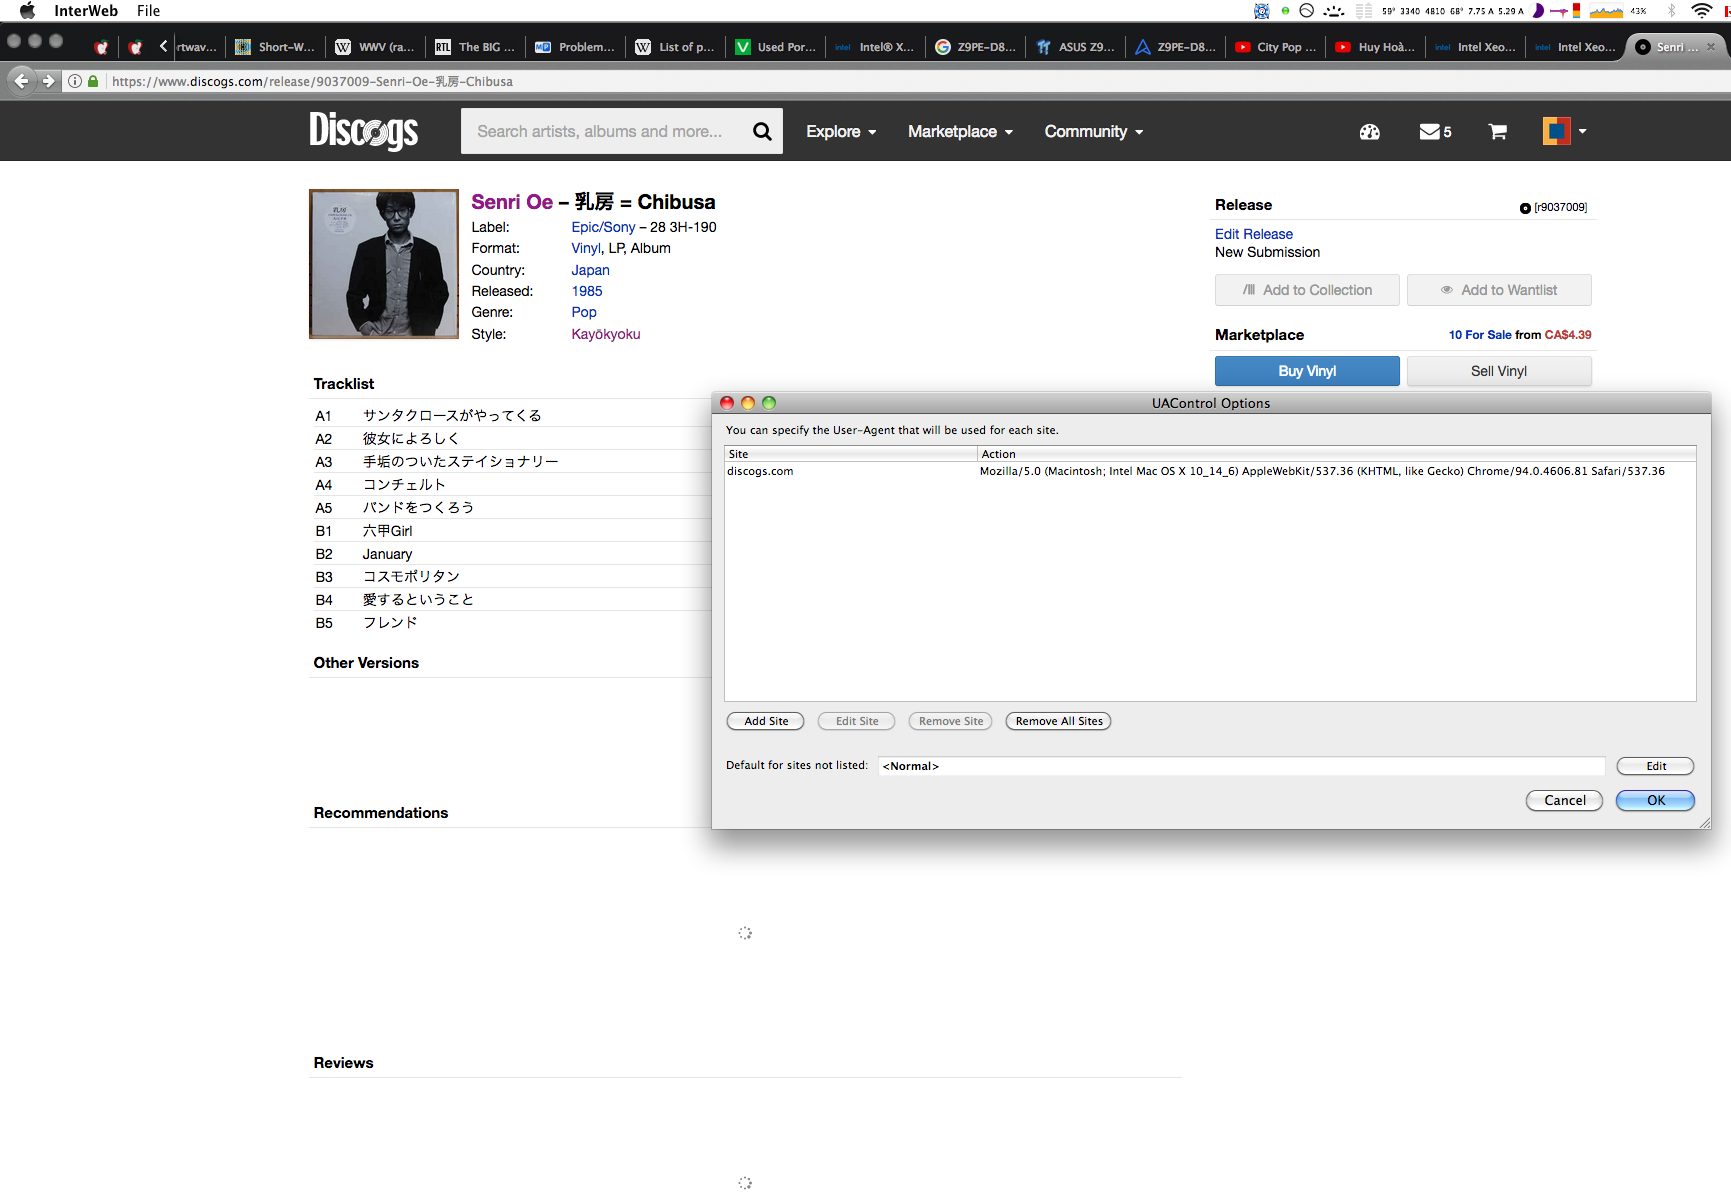Click the red and yellow bar menu icon
1731x1195 pixels.
click(1576, 11)
